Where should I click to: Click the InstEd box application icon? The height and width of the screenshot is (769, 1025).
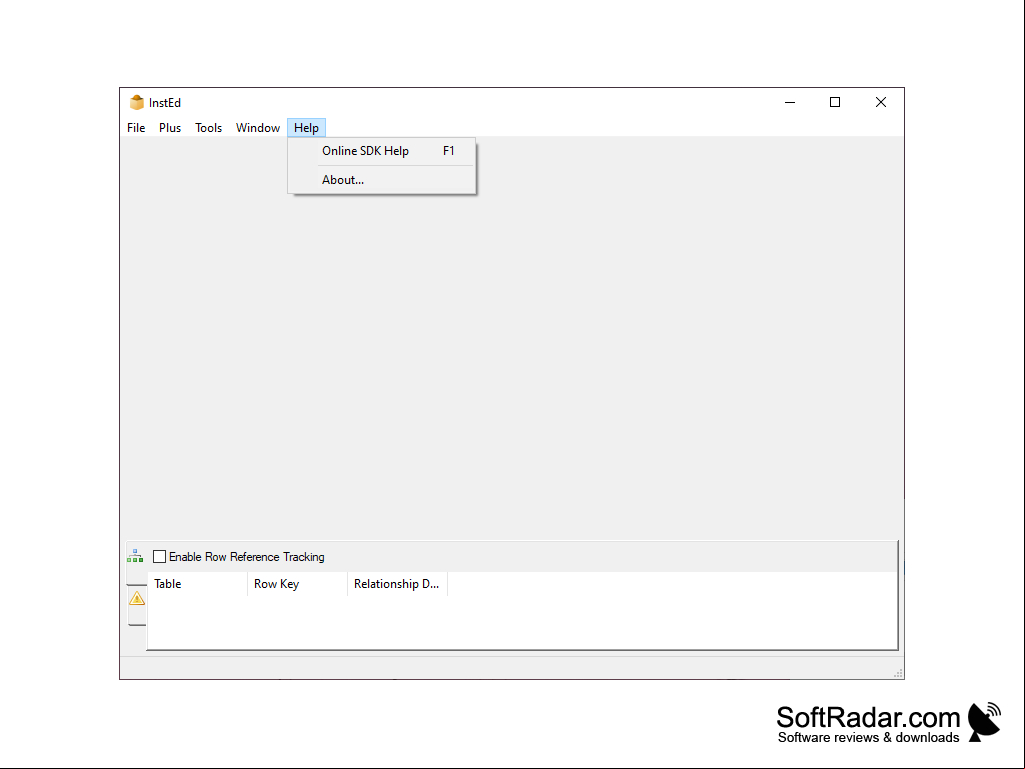click(x=137, y=103)
